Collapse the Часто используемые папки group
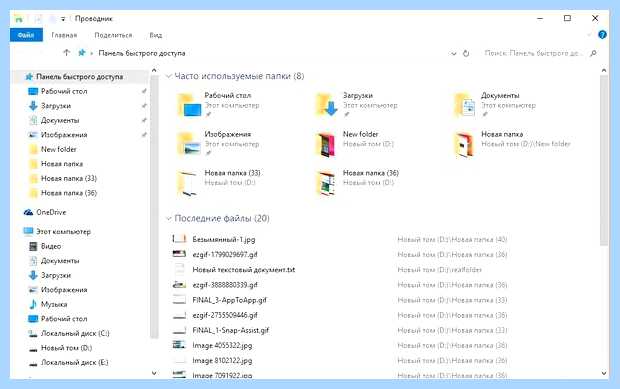 tap(169, 76)
